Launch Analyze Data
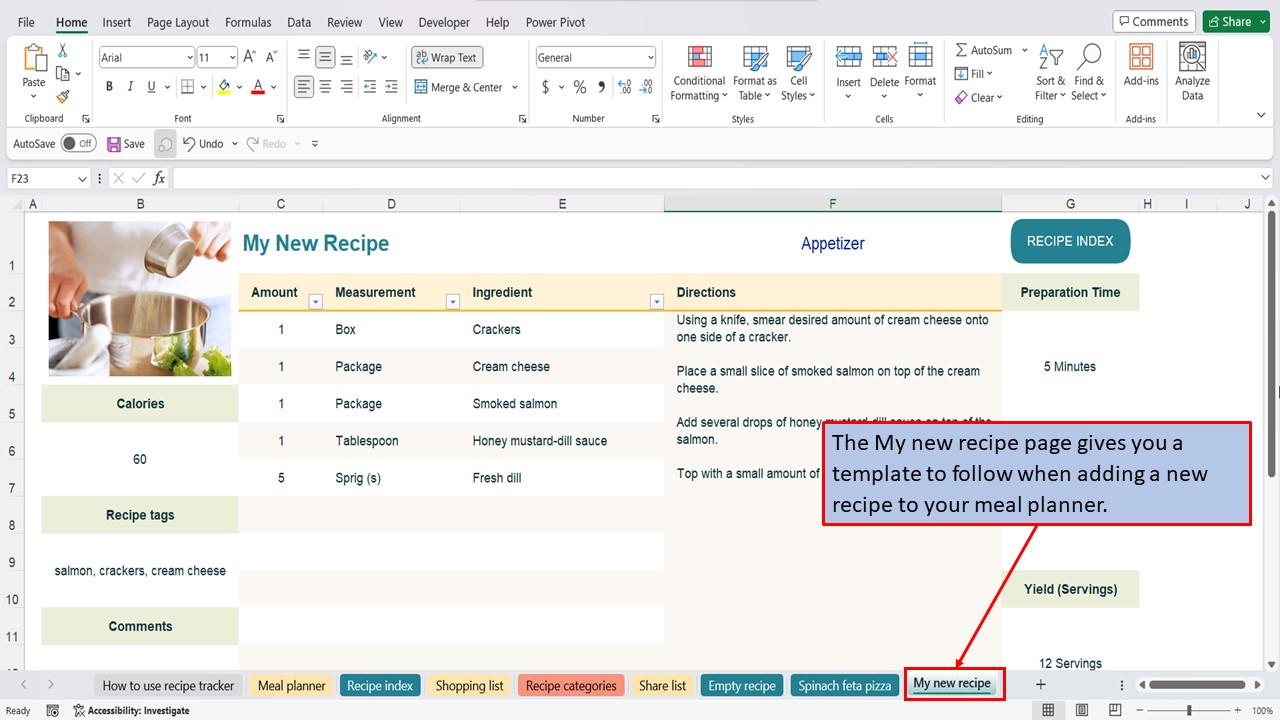1280x720 pixels. click(x=1191, y=71)
